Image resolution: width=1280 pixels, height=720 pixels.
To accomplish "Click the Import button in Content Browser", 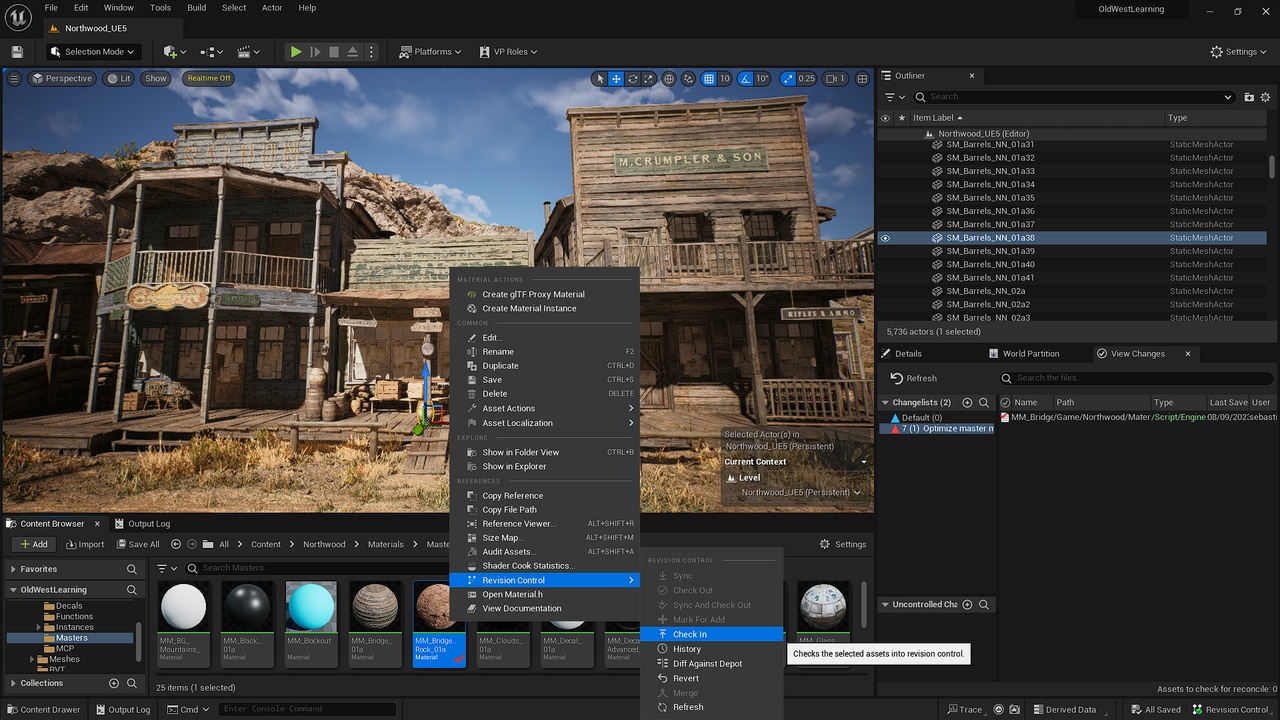I will pyautogui.click(x=85, y=544).
